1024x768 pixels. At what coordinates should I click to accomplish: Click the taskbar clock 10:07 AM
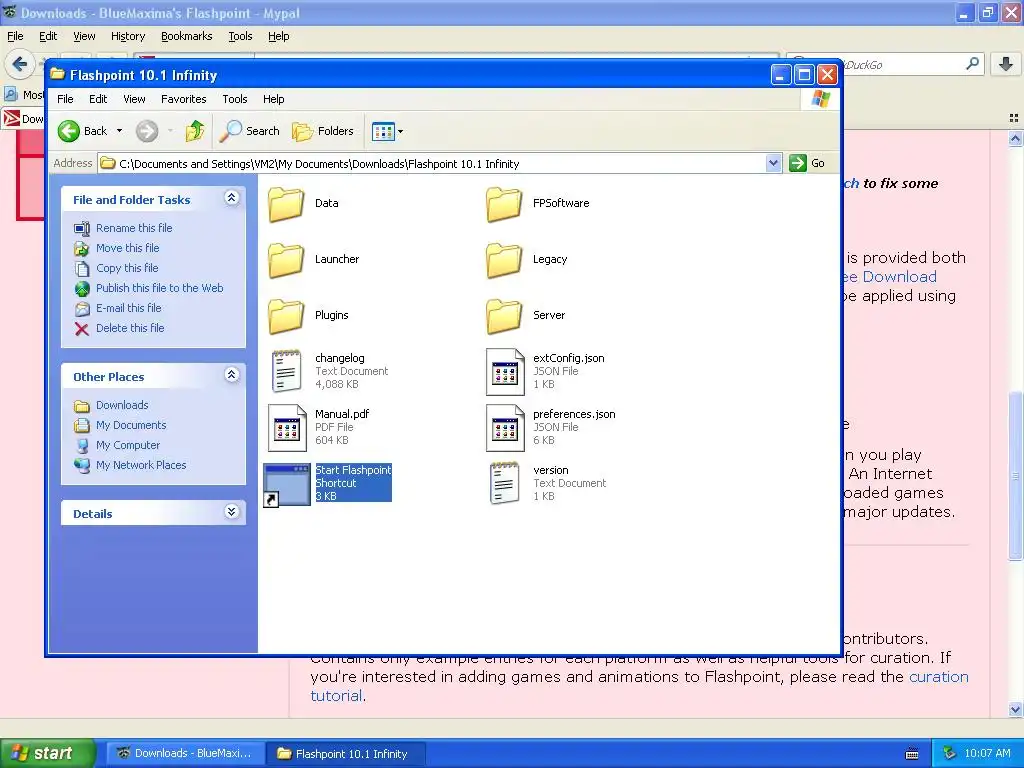coord(987,754)
